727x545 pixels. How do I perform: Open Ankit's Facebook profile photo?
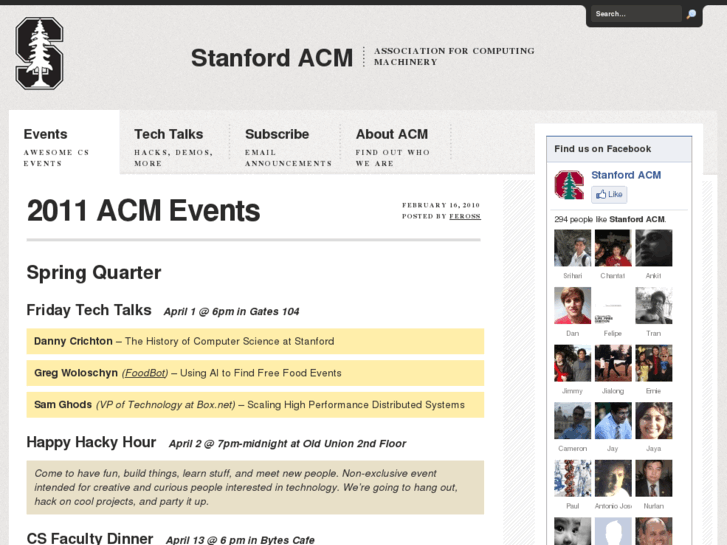click(x=653, y=248)
